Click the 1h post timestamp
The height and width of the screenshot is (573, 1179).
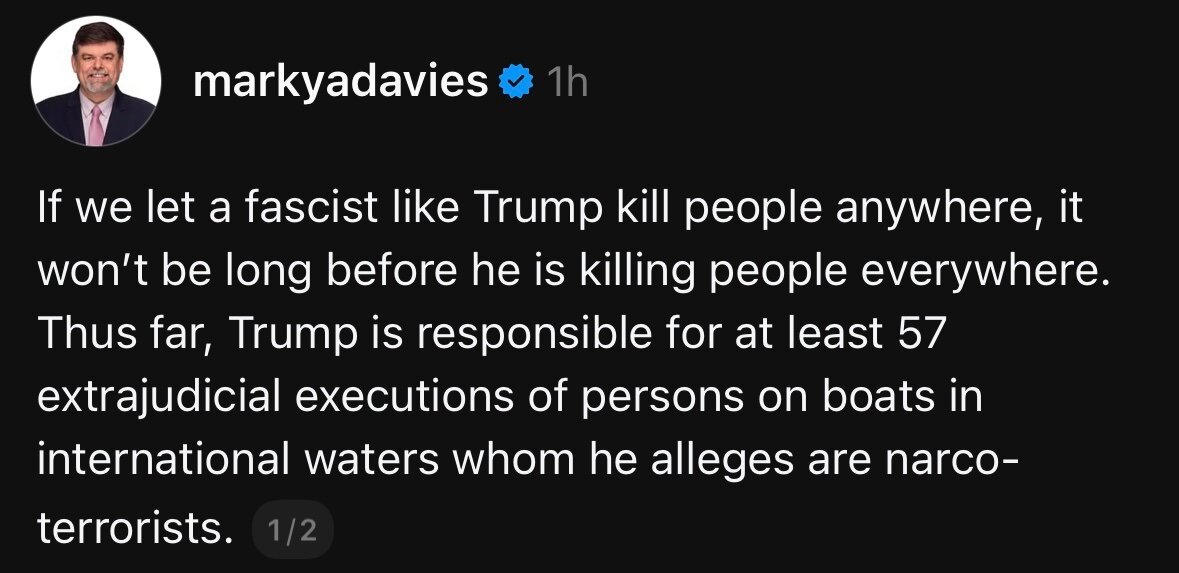click(x=568, y=82)
